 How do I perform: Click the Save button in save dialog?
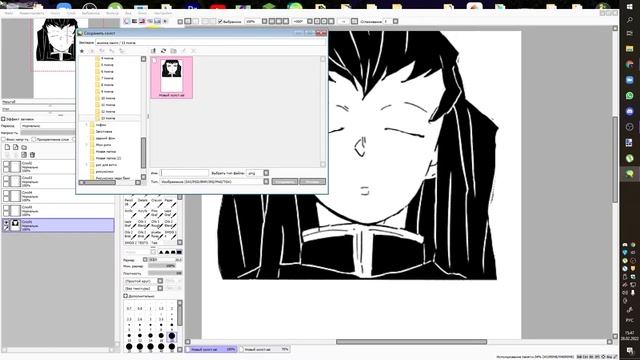[284, 182]
